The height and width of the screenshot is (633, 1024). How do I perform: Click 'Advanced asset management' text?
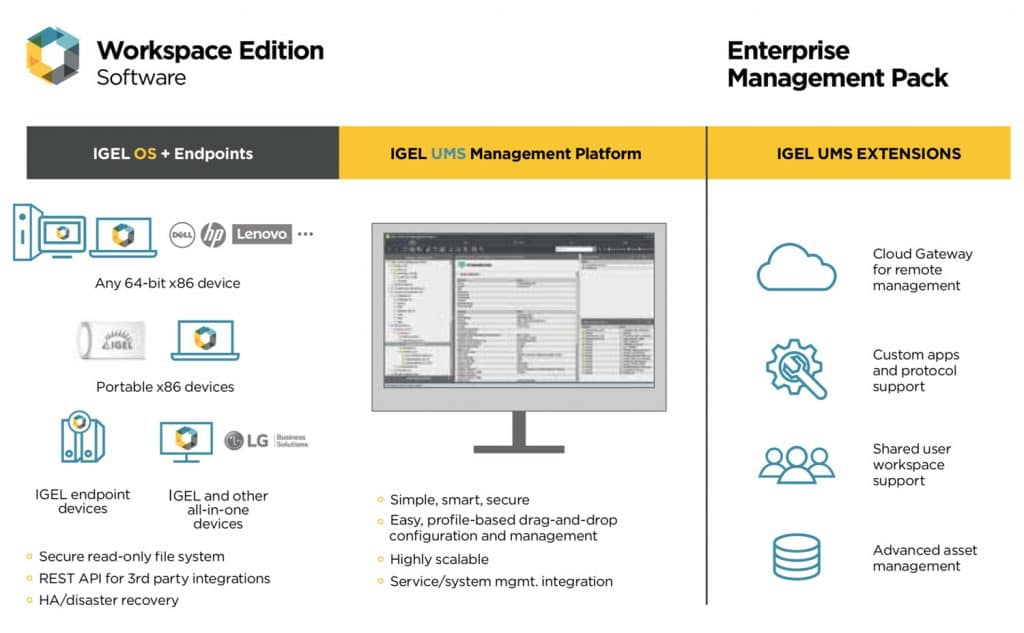[x=925, y=558]
